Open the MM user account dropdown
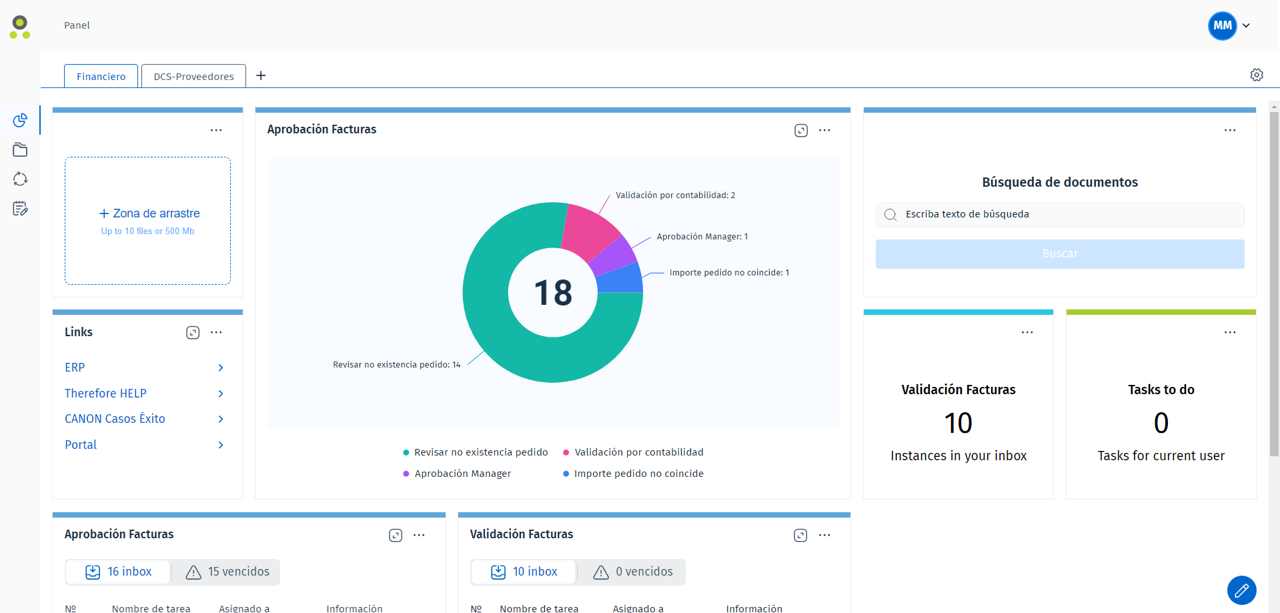The height and width of the screenshot is (613, 1280). (1230, 26)
